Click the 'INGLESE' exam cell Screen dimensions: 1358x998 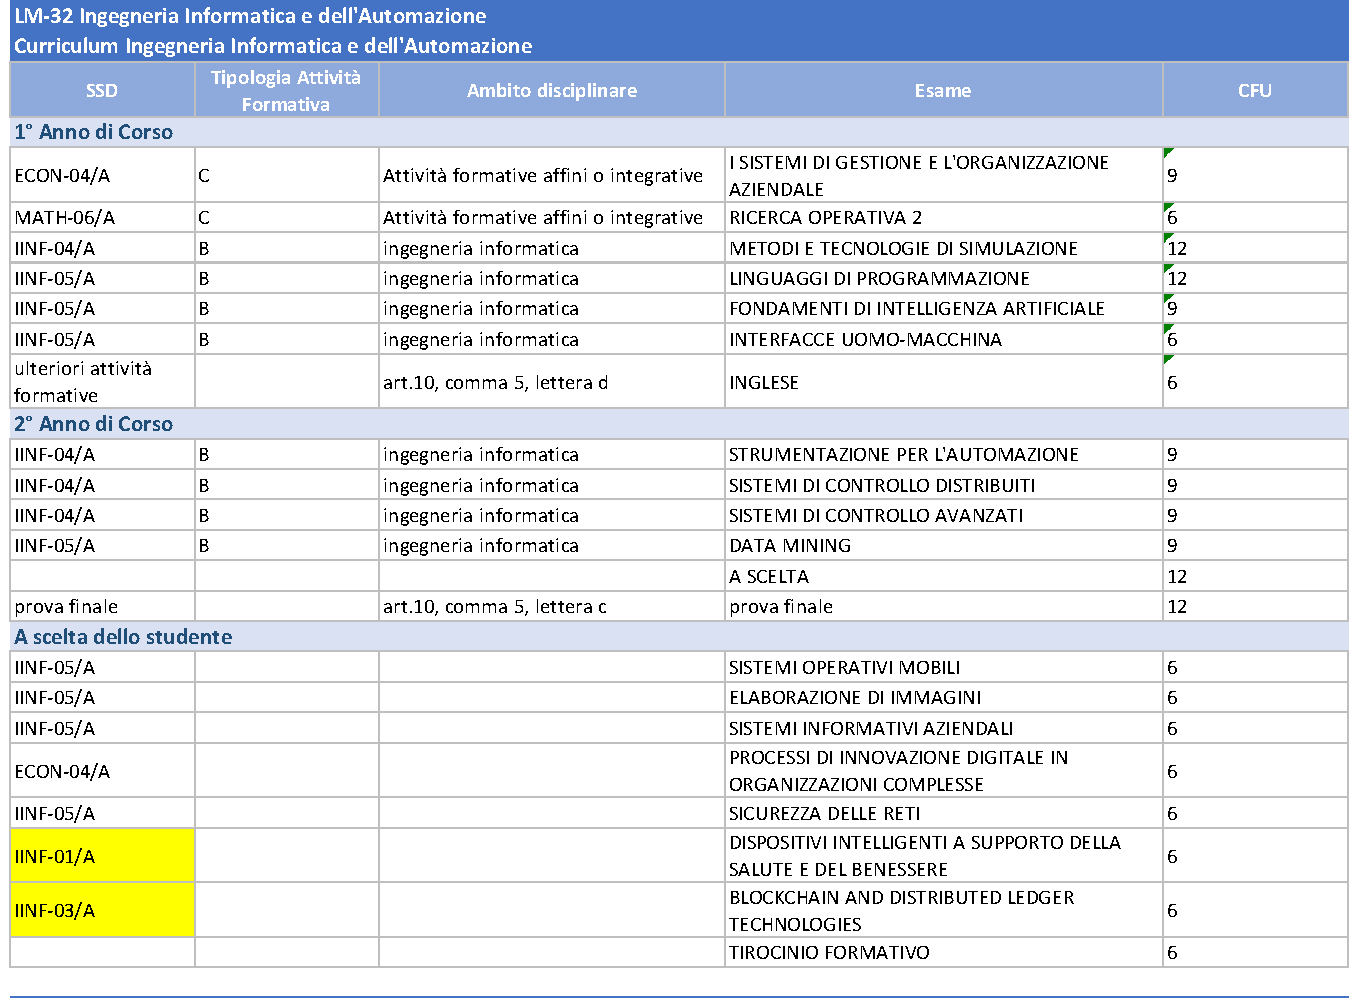click(943, 382)
